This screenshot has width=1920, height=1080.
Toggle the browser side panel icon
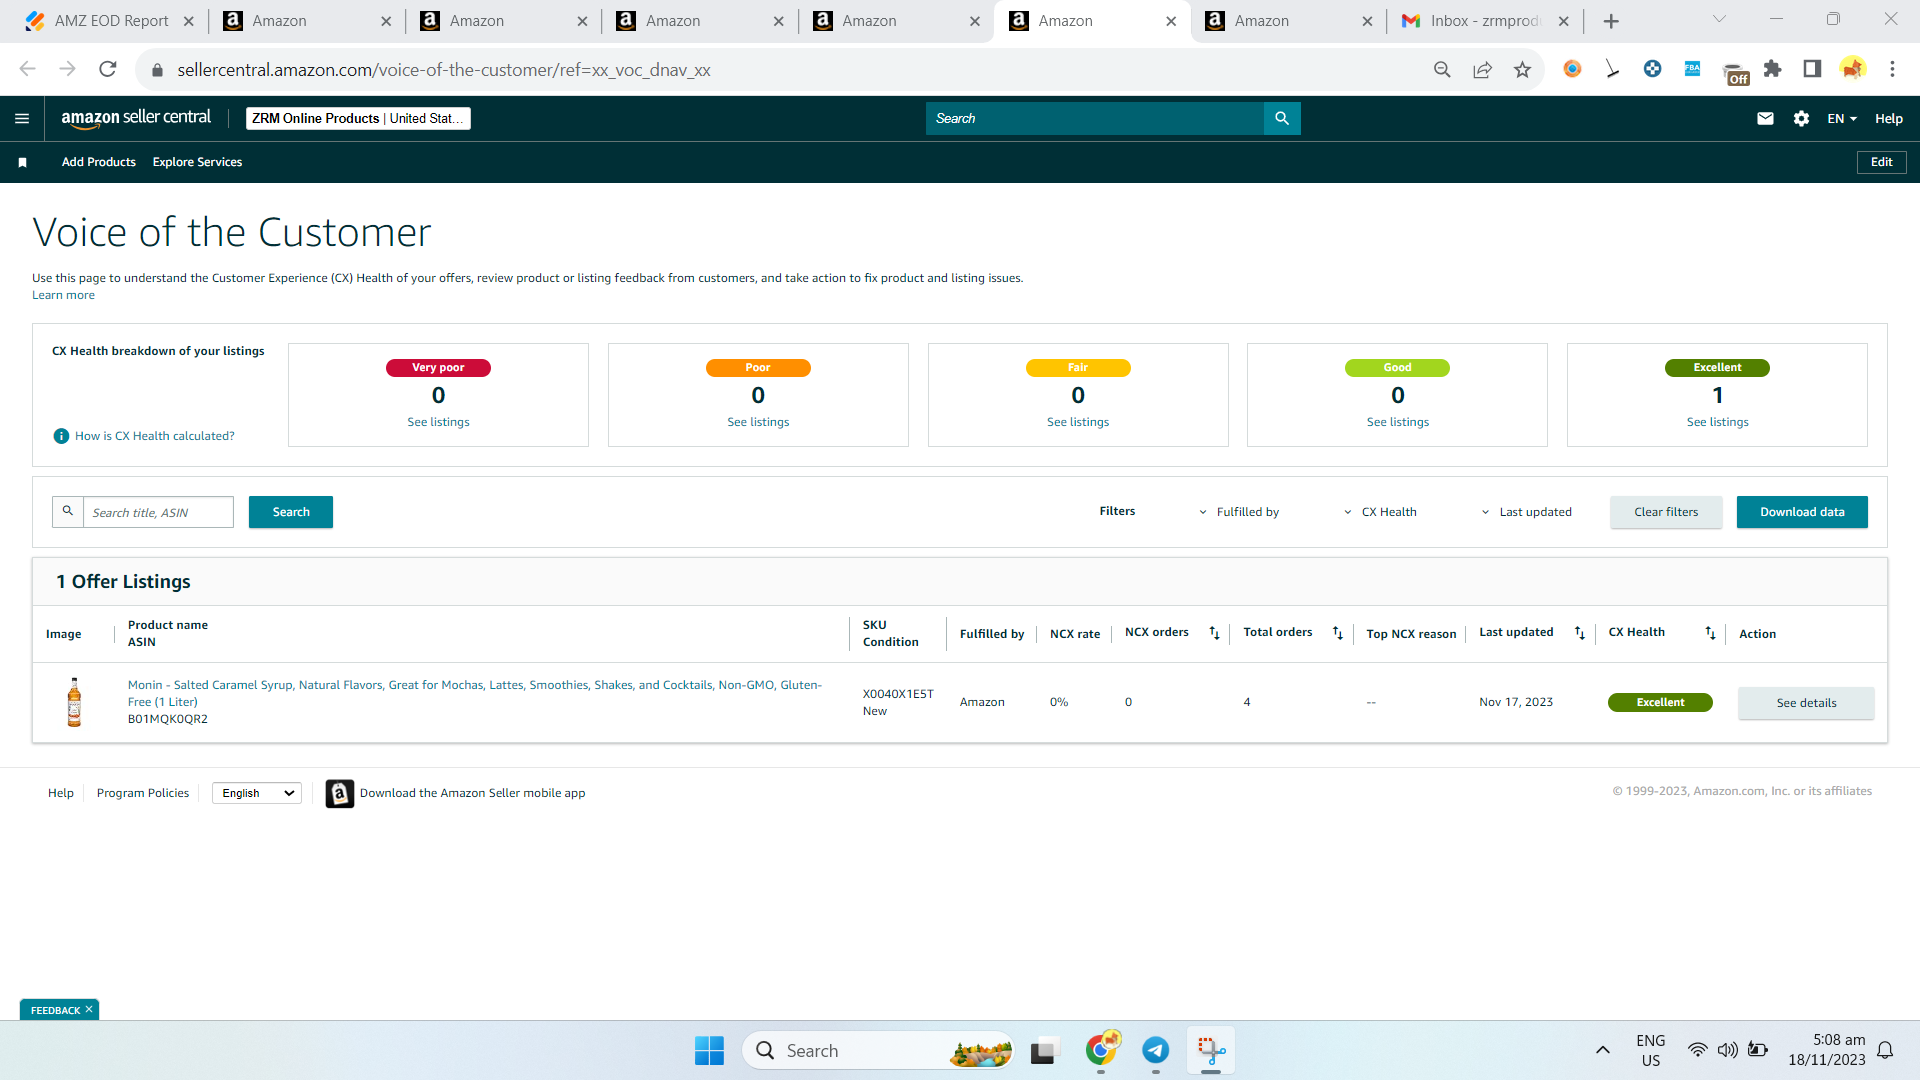coord(1812,69)
